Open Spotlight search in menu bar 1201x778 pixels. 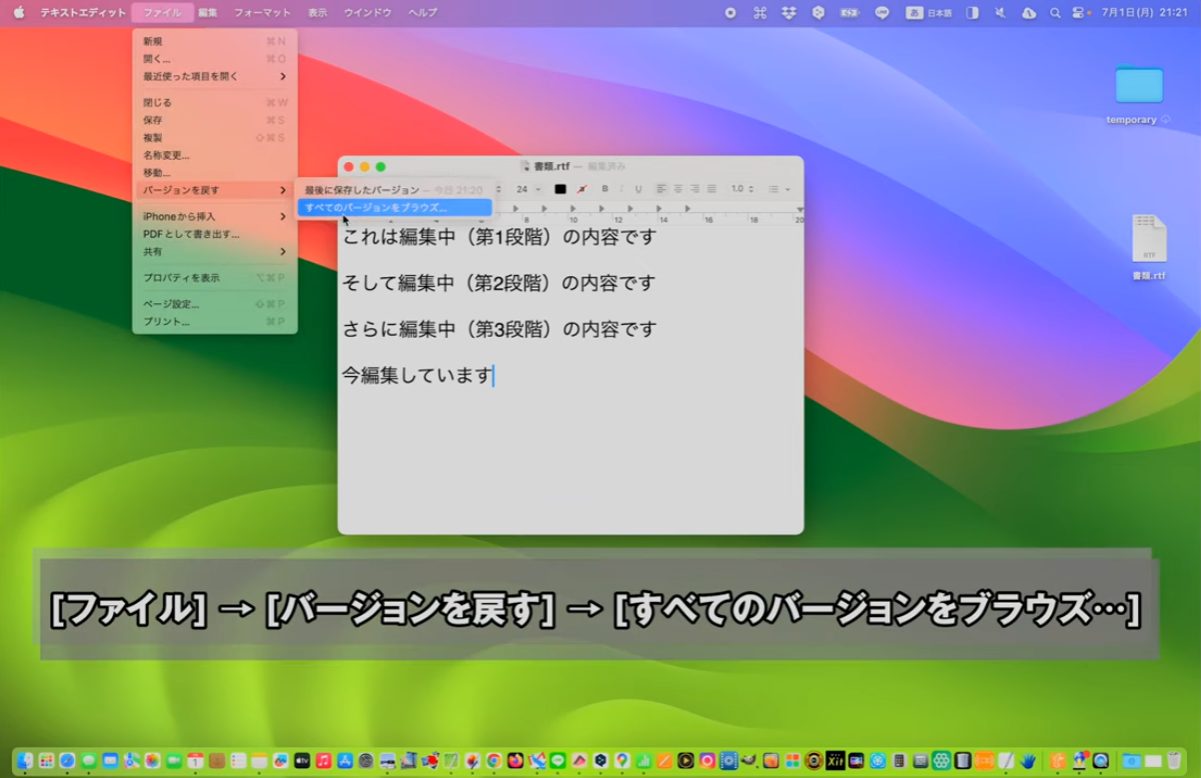pos(1055,12)
